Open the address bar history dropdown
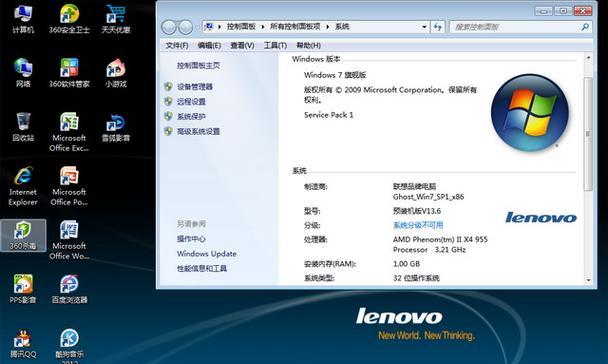The height and width of the screenshot is (364, 608). [x=424, y=27]
